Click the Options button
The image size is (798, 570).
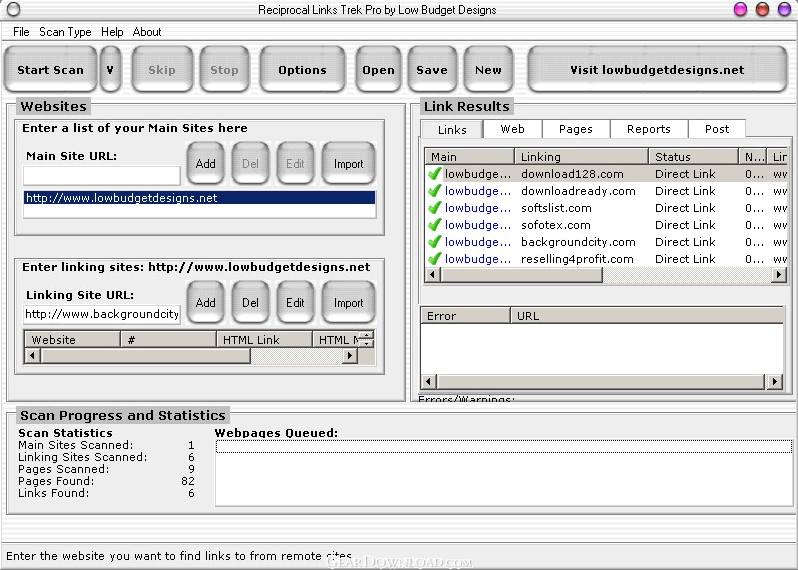coord(302,70)
